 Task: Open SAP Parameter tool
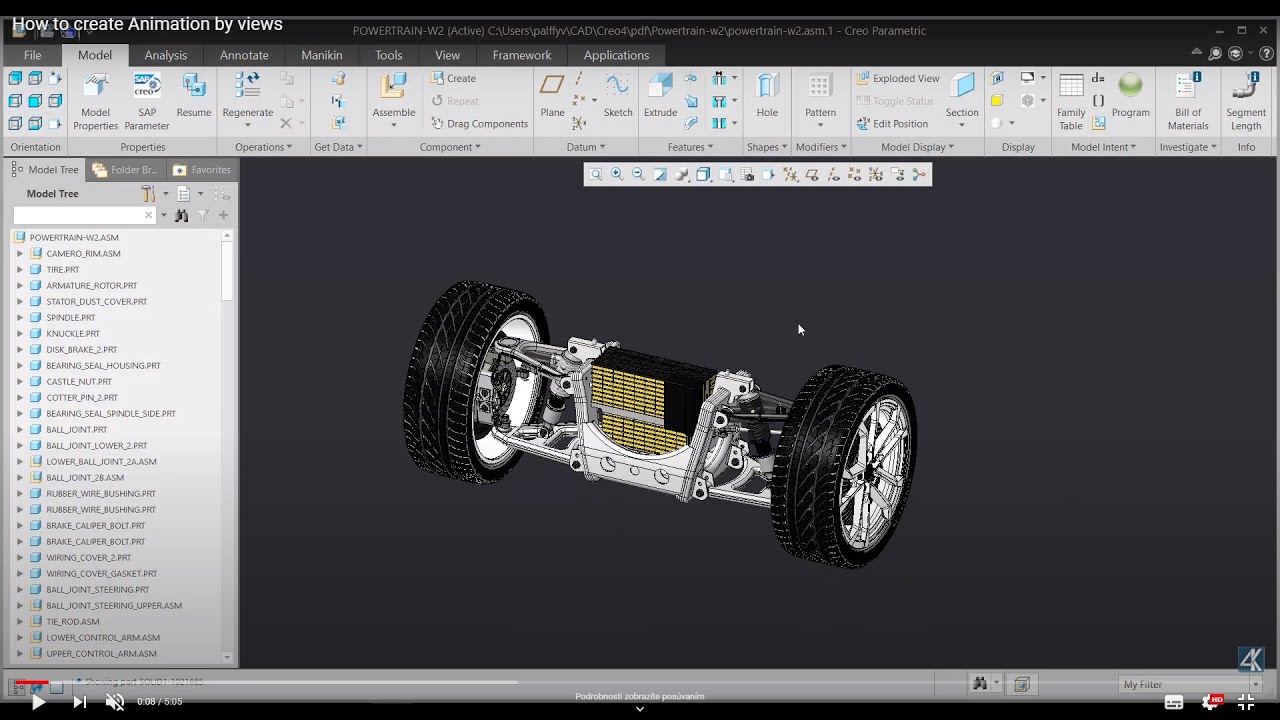tap(147, 101)
